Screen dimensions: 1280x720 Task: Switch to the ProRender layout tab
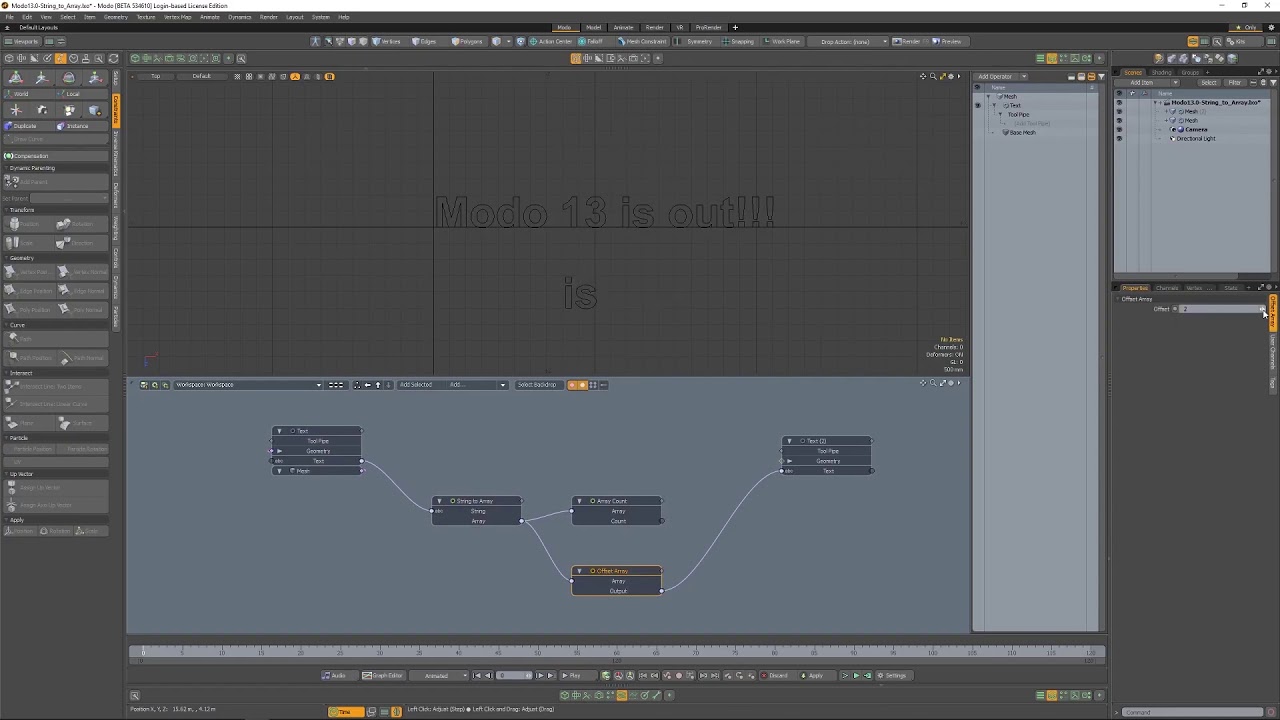point(708,28)
